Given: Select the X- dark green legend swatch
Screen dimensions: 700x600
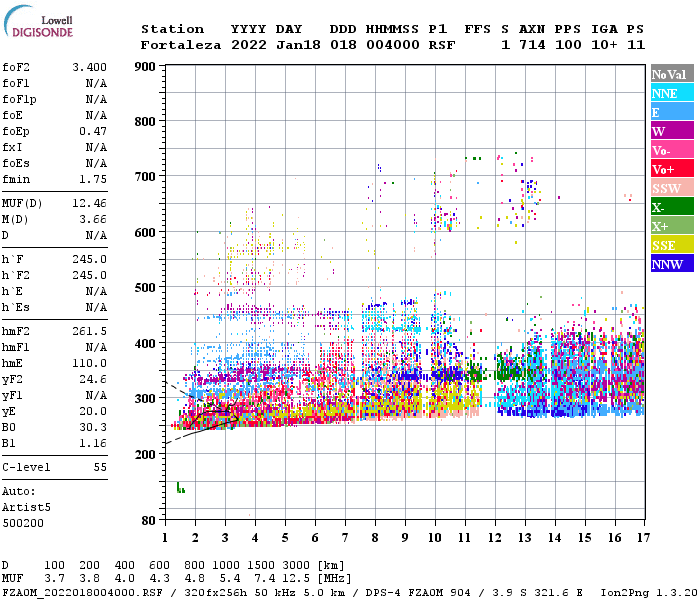Looking at the screenshot, I should click(672, 207).
